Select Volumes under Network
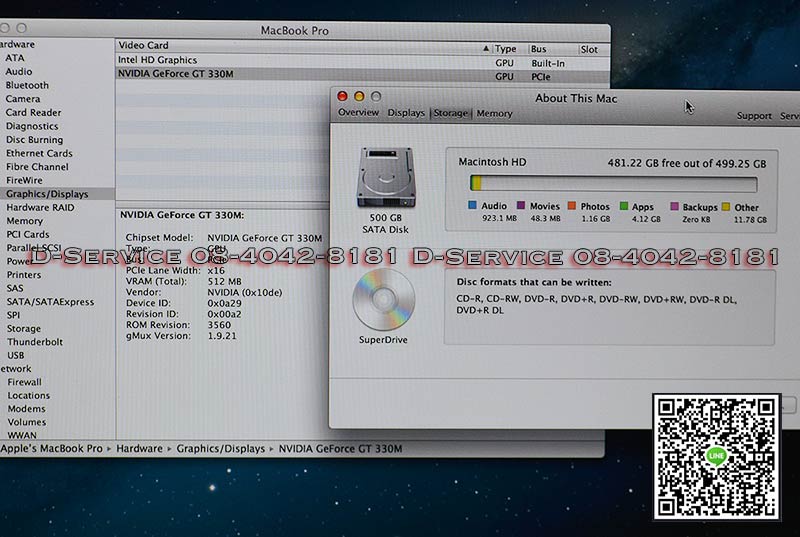Screen dimensions: 800x537 (27, 422)
